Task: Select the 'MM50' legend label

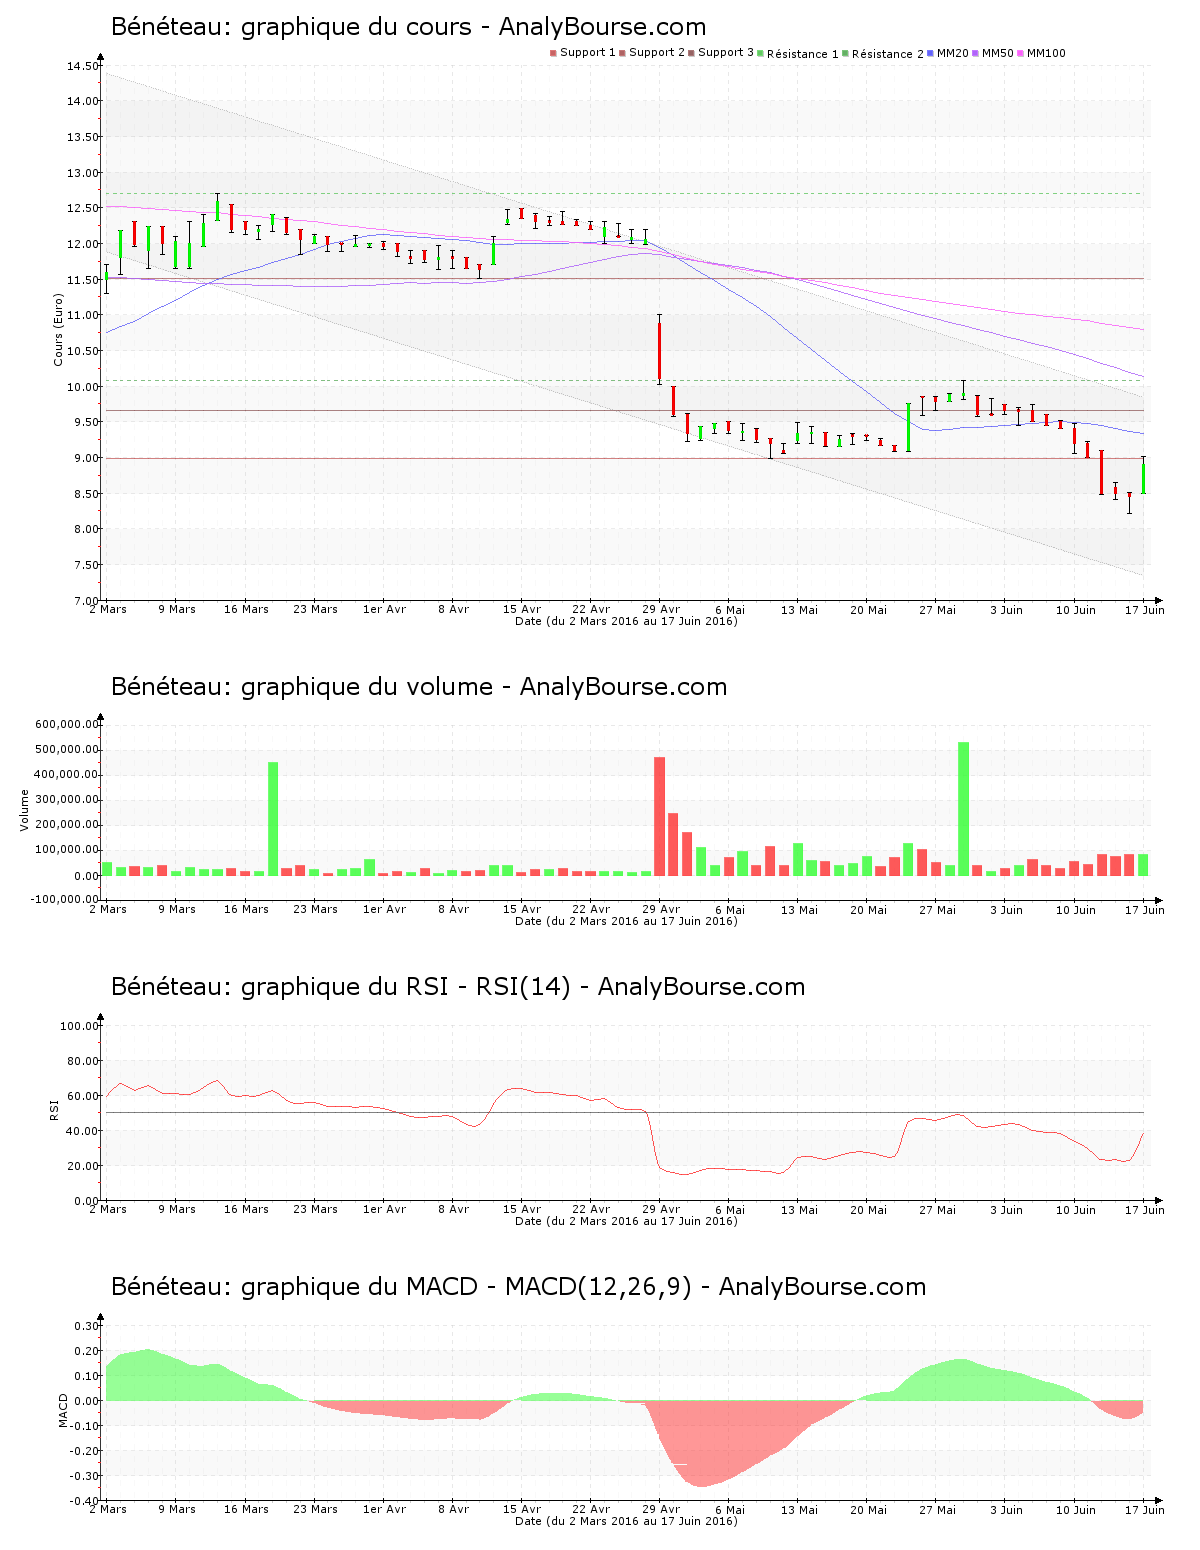Action: [998, 53]
